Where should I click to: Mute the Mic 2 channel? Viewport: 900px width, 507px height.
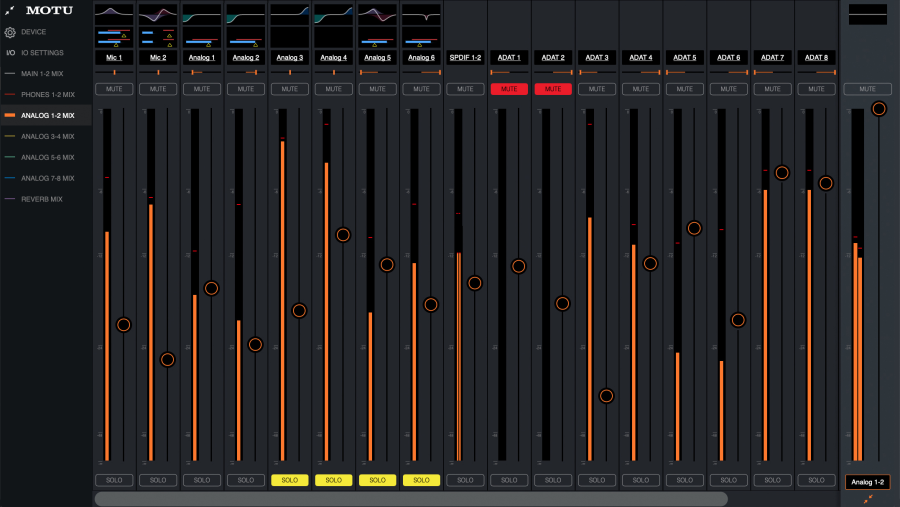click(x=158, y=89)
